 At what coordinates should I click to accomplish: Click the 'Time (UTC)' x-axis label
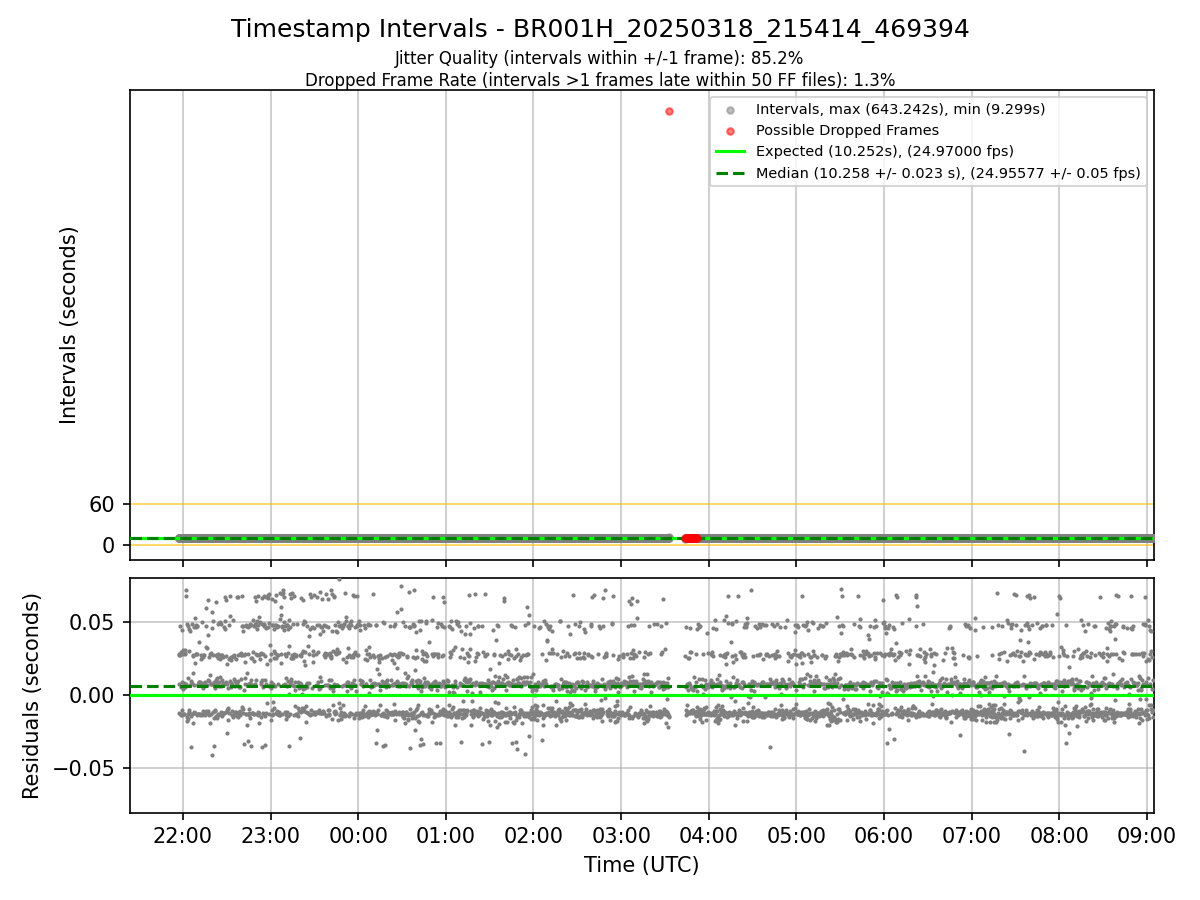[641, 865]
